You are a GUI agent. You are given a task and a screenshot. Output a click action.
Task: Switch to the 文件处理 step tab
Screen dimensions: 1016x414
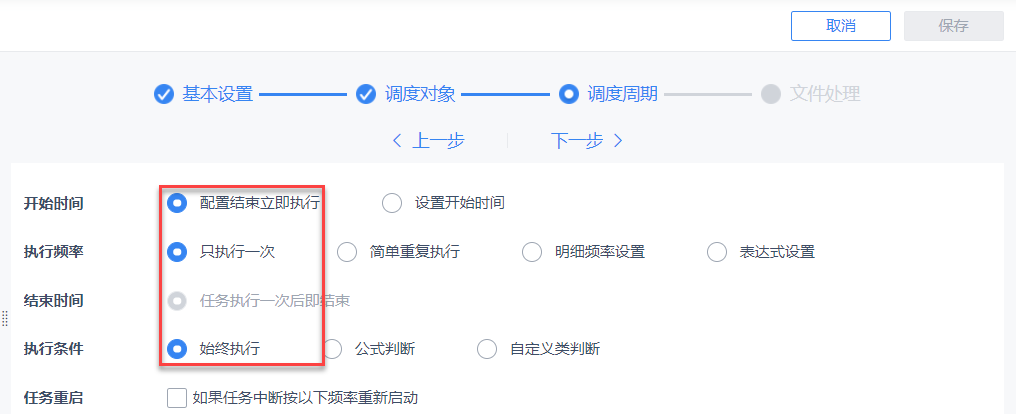[824, 94]
